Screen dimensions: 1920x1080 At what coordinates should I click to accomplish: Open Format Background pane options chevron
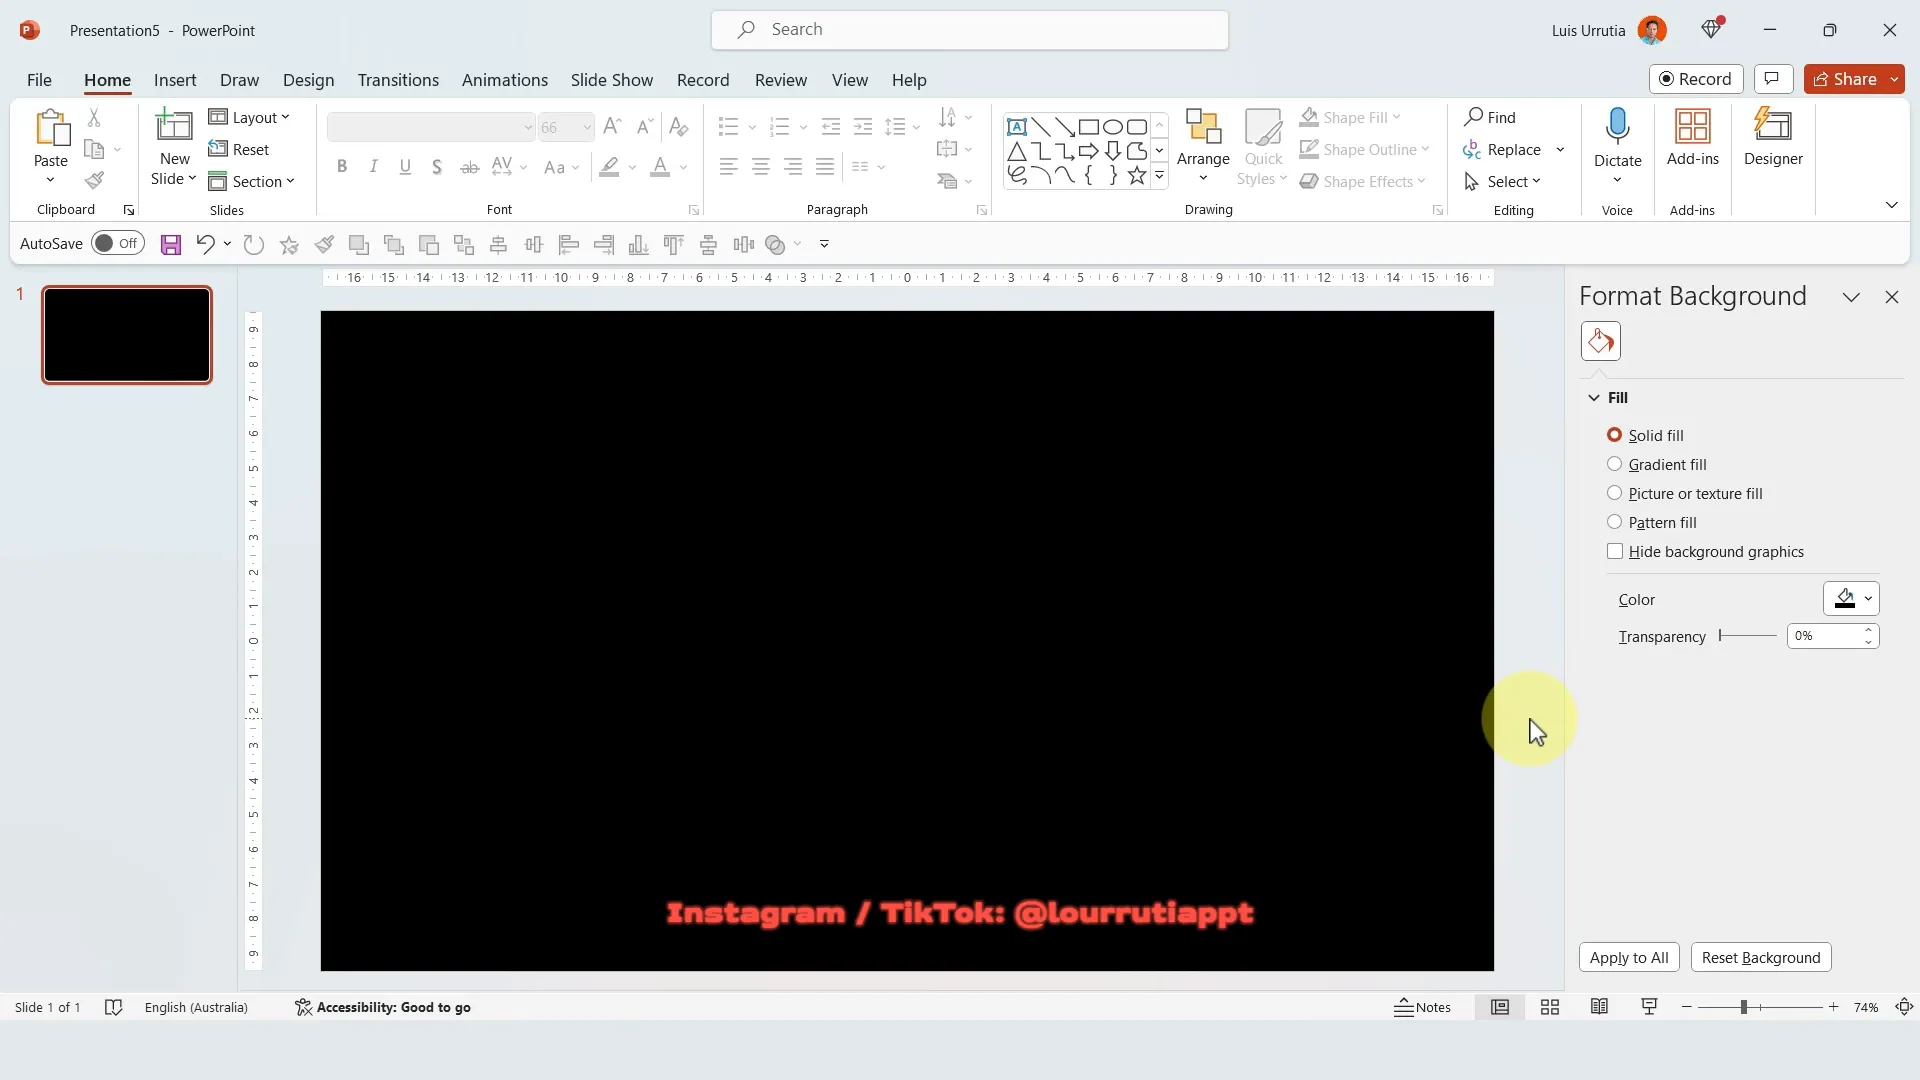tap(1851, 297)
